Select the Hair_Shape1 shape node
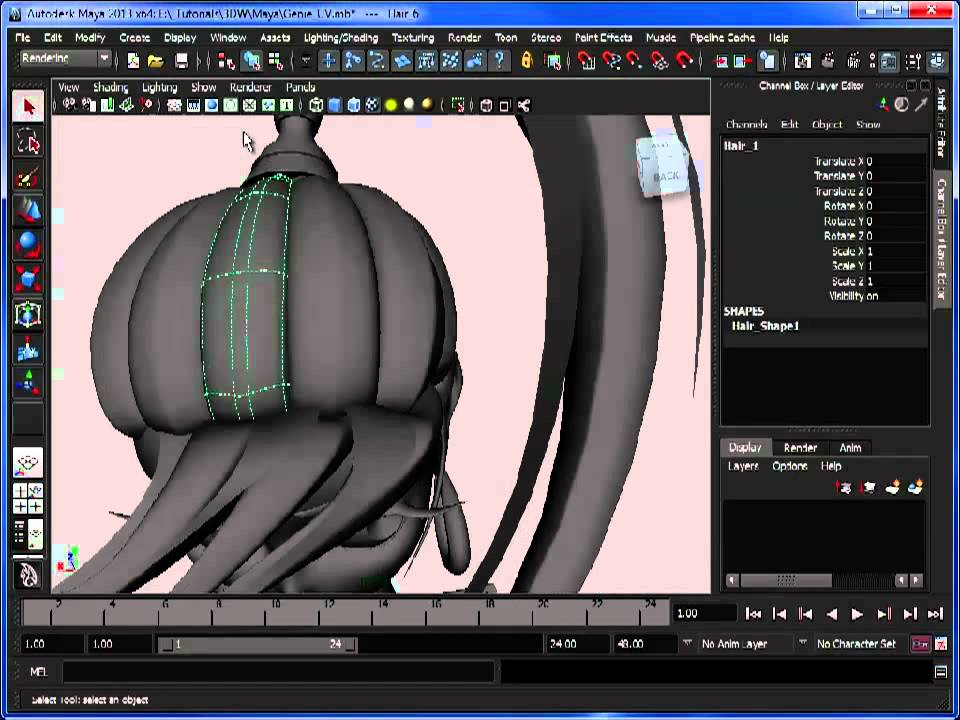This screenshot has width=960, height=720. coord(765,326)
